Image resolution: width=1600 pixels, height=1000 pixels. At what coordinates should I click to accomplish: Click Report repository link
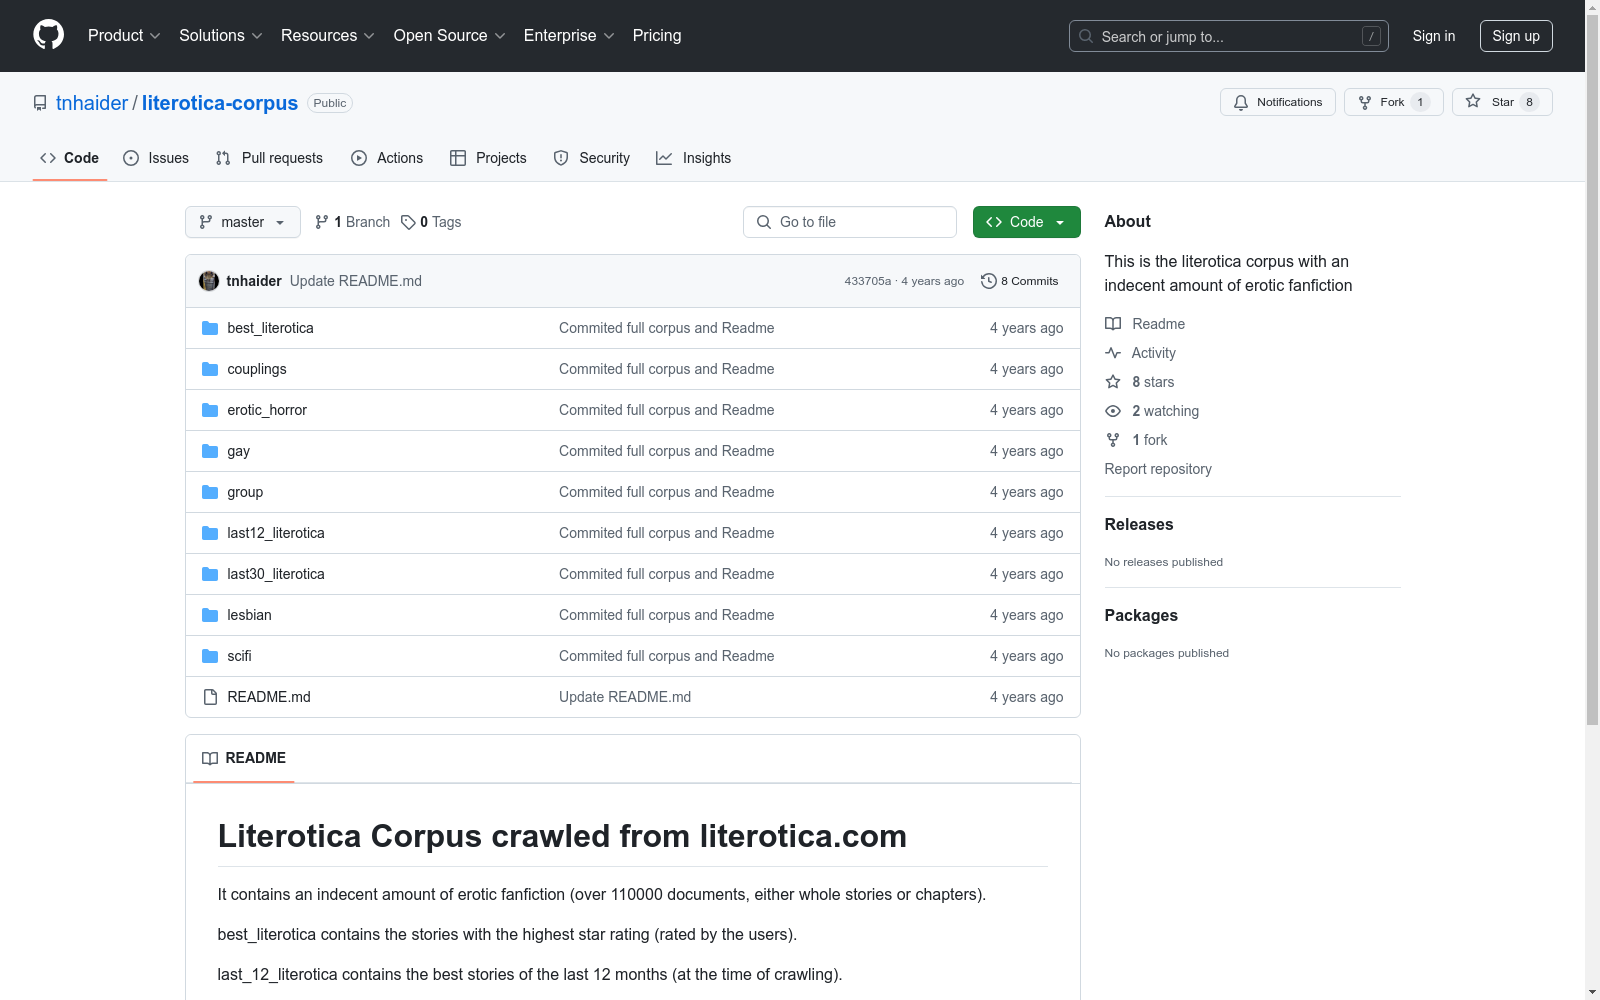click(1158, 469)
